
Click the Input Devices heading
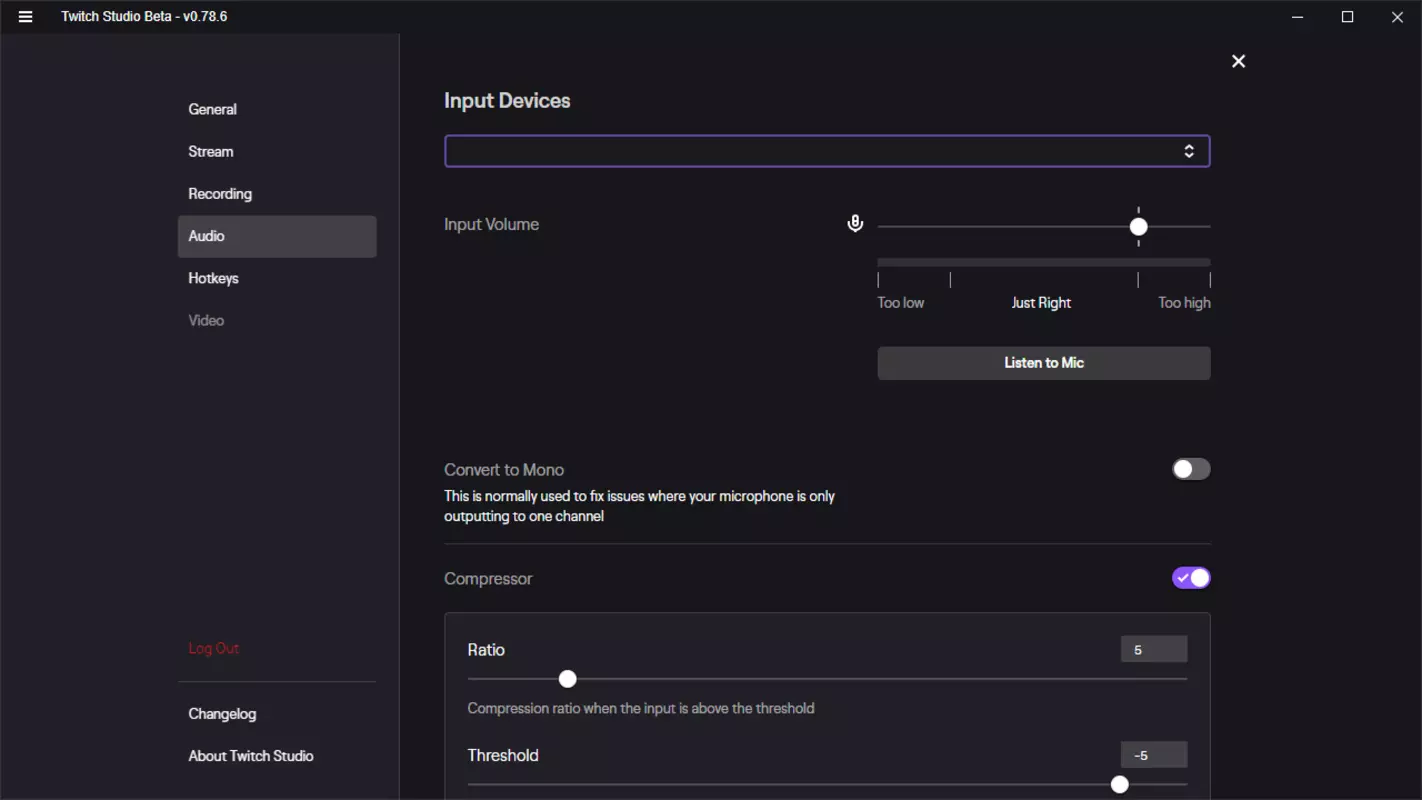click(x=507, y=101)
